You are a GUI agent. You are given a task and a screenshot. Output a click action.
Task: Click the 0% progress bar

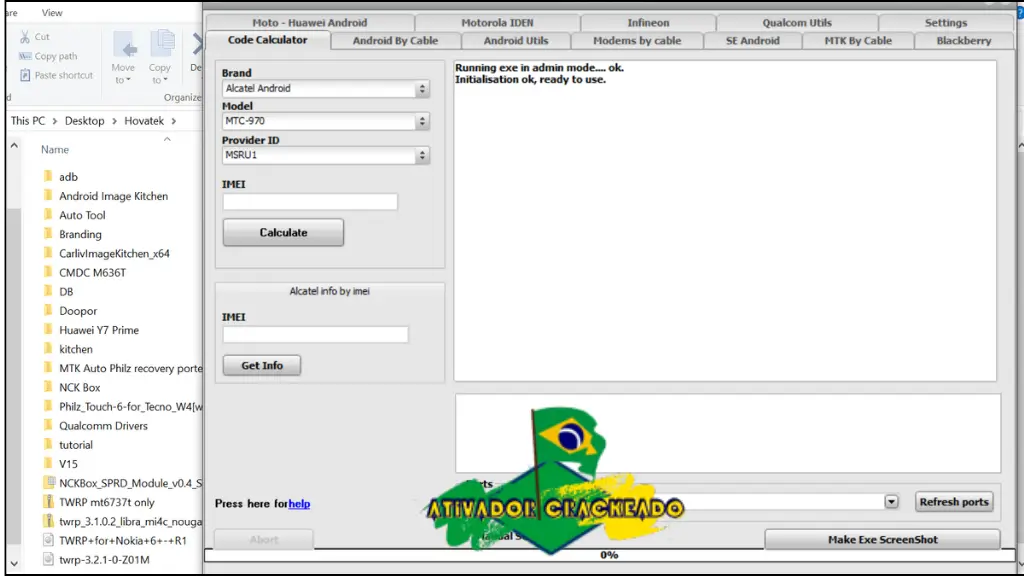609,555
